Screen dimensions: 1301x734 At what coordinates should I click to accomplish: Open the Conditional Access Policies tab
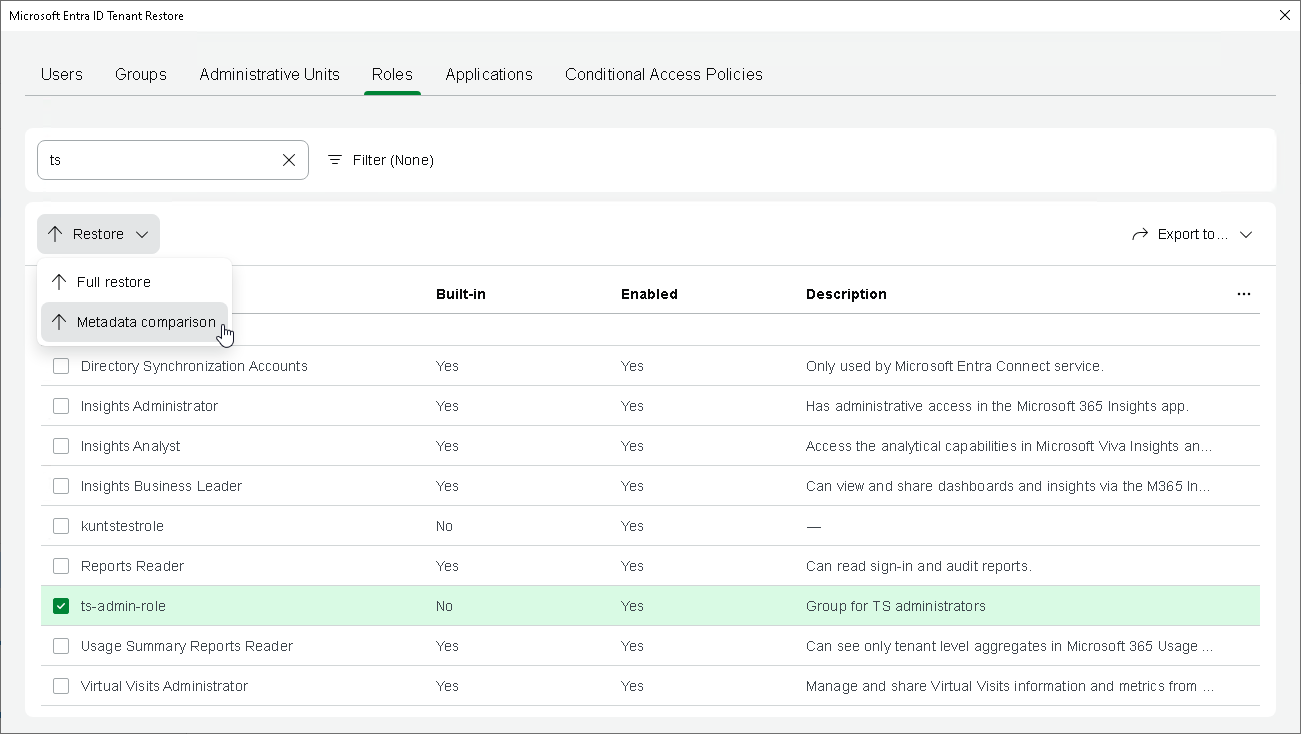[x=663, y=74]
